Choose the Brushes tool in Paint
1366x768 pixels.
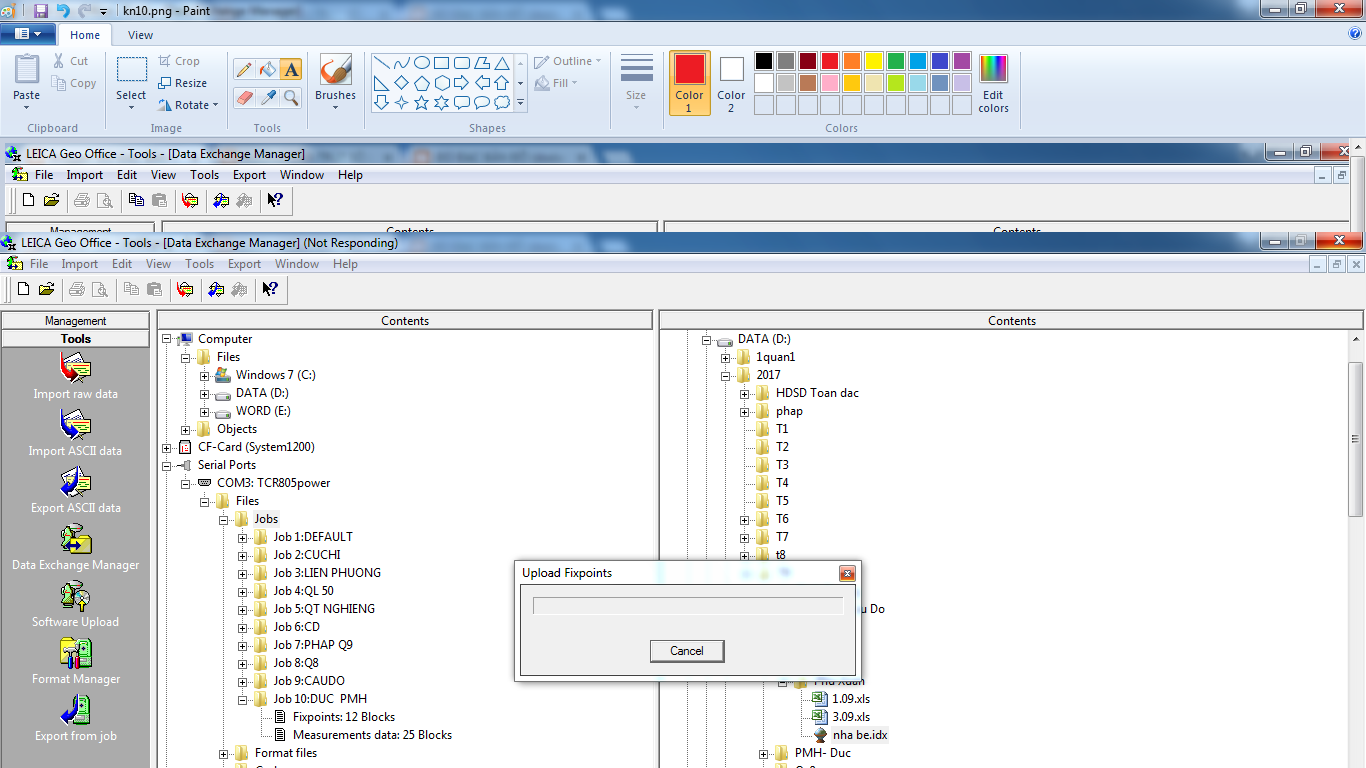click(x=335, y=82)
